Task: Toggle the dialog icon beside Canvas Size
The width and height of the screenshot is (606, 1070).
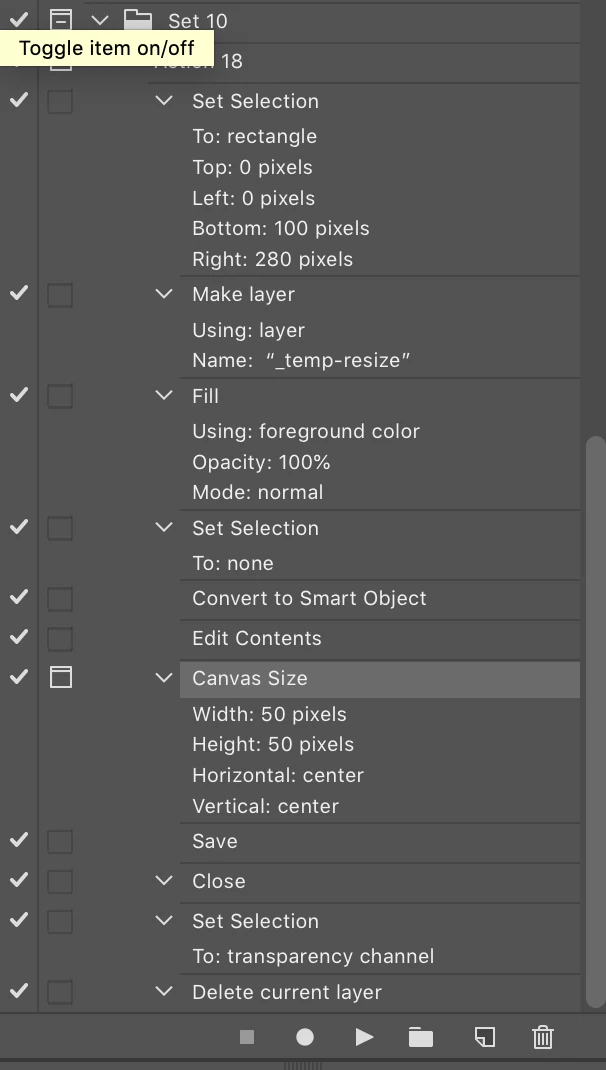Action: click(x=61, y=678)
